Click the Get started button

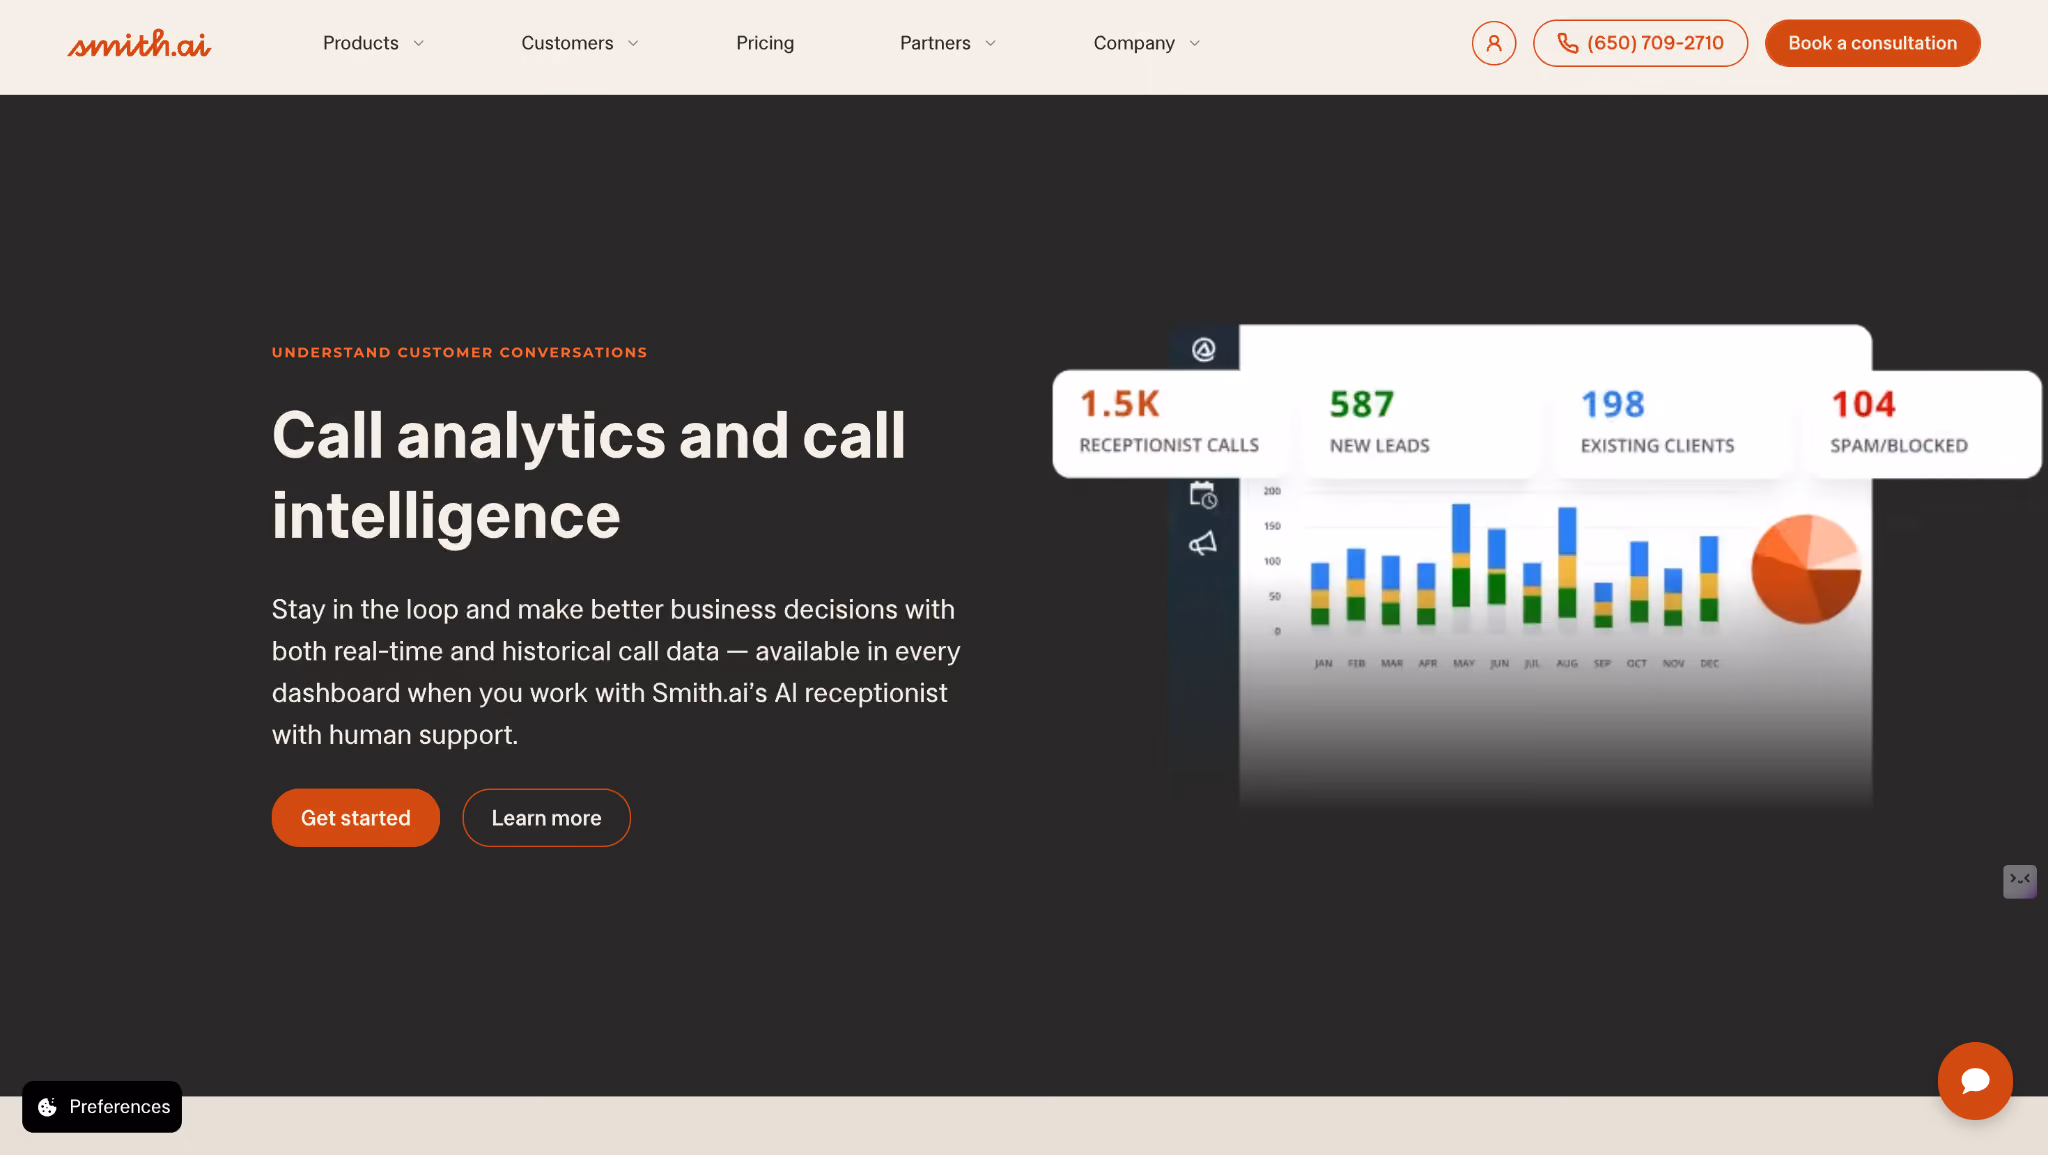[355, 817]
